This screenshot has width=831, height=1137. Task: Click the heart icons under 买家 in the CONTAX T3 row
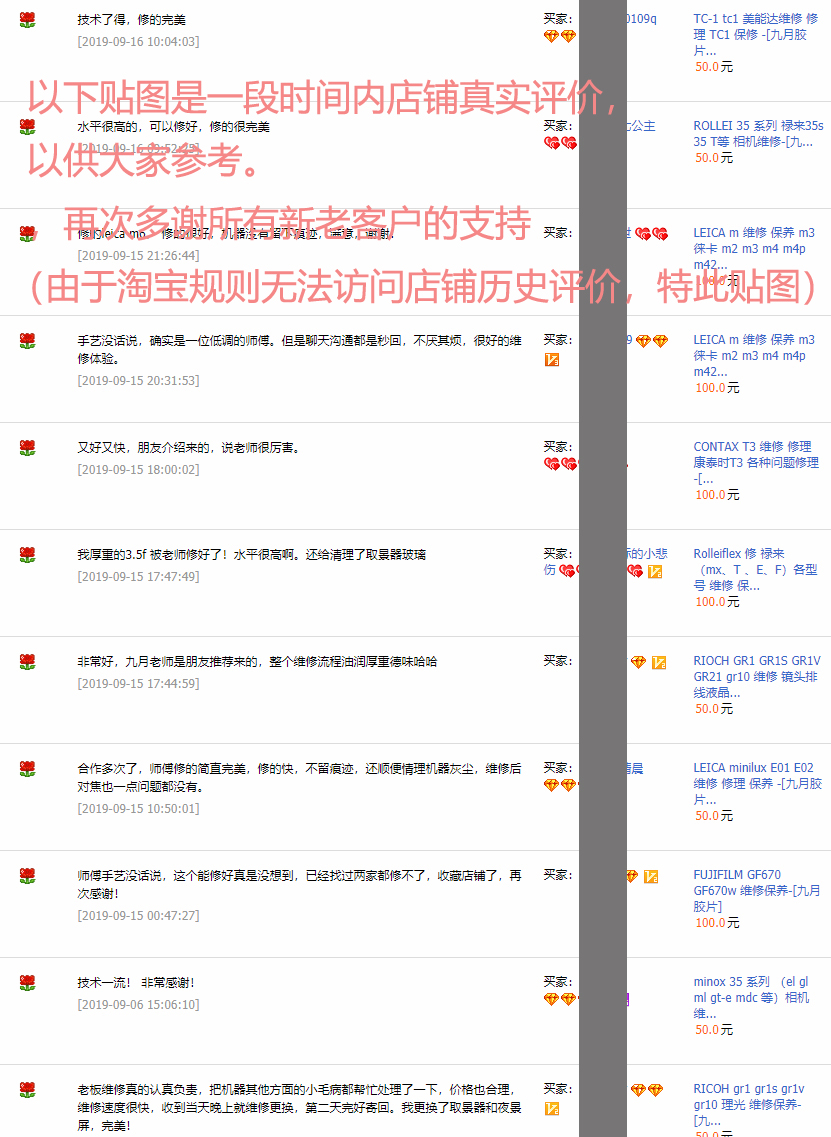(560, 464)
